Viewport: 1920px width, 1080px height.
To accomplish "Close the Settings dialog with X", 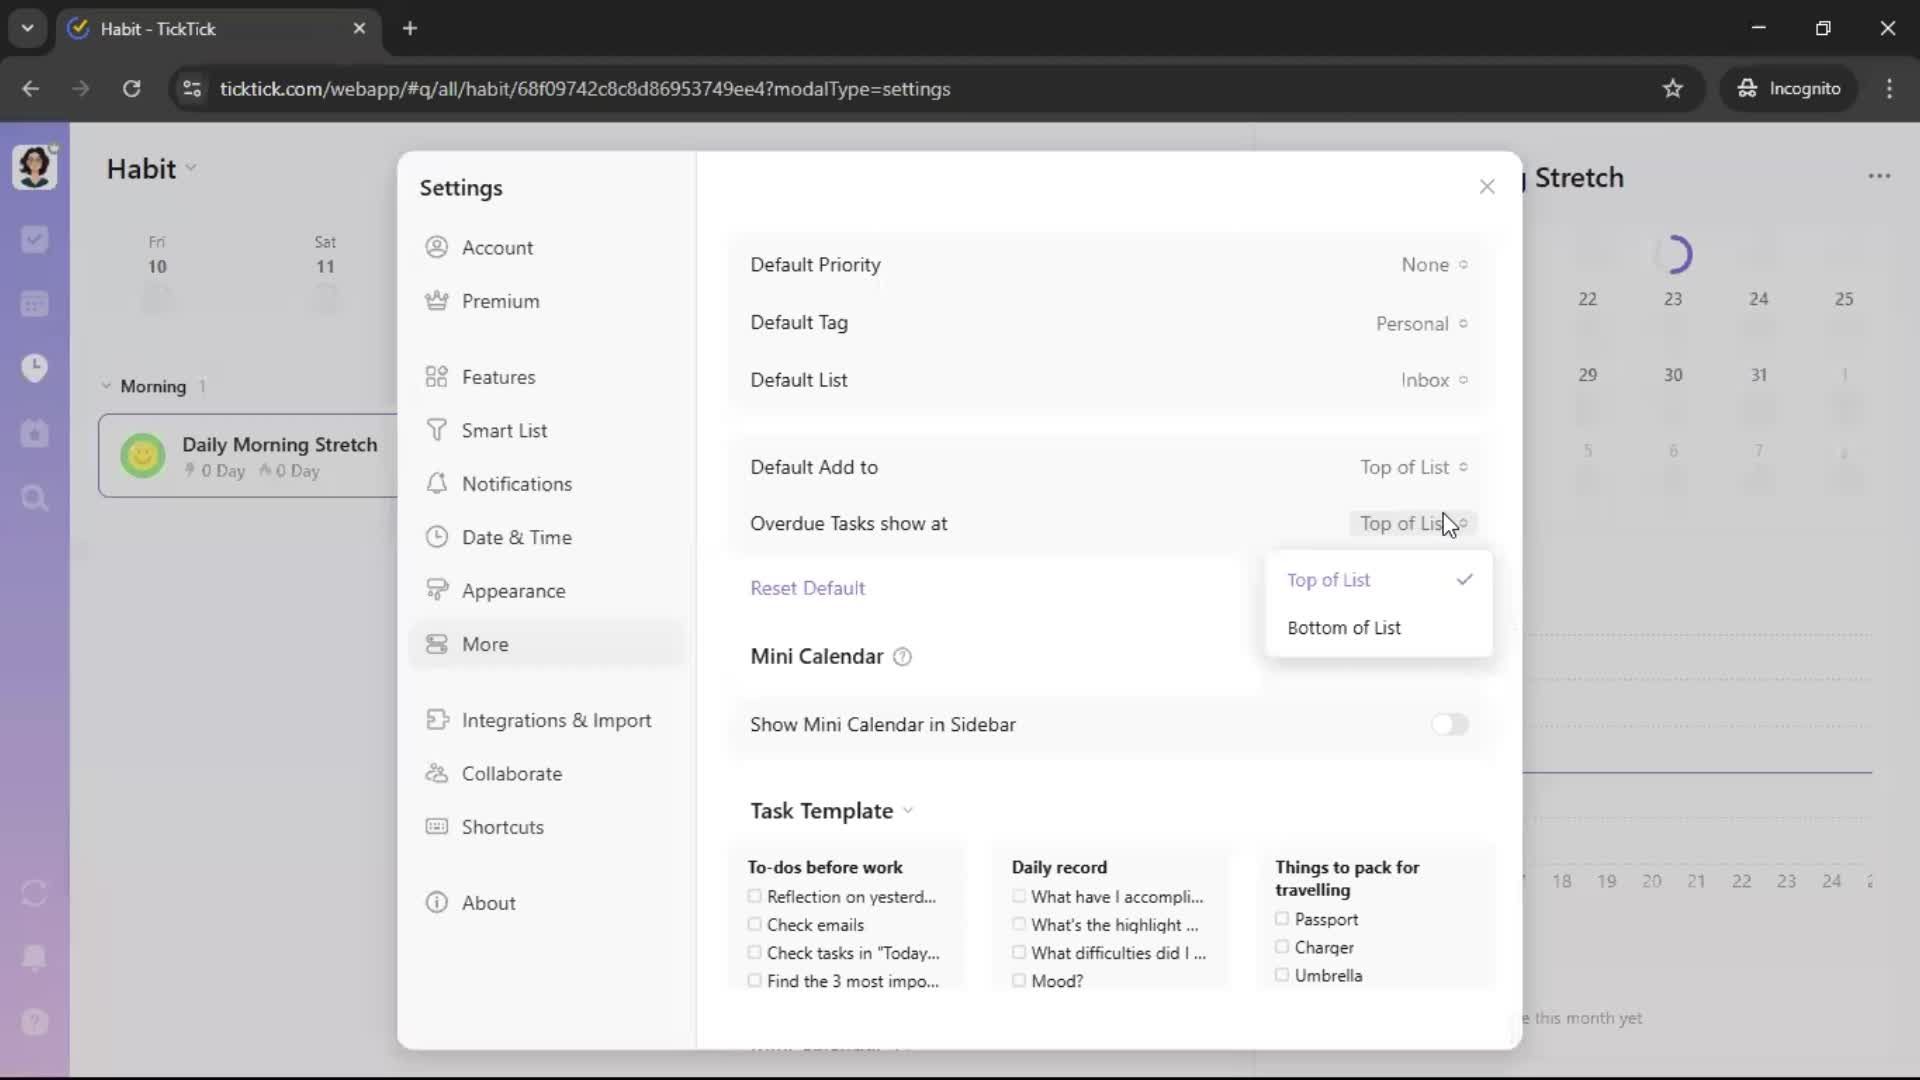I will (1487, 187).
